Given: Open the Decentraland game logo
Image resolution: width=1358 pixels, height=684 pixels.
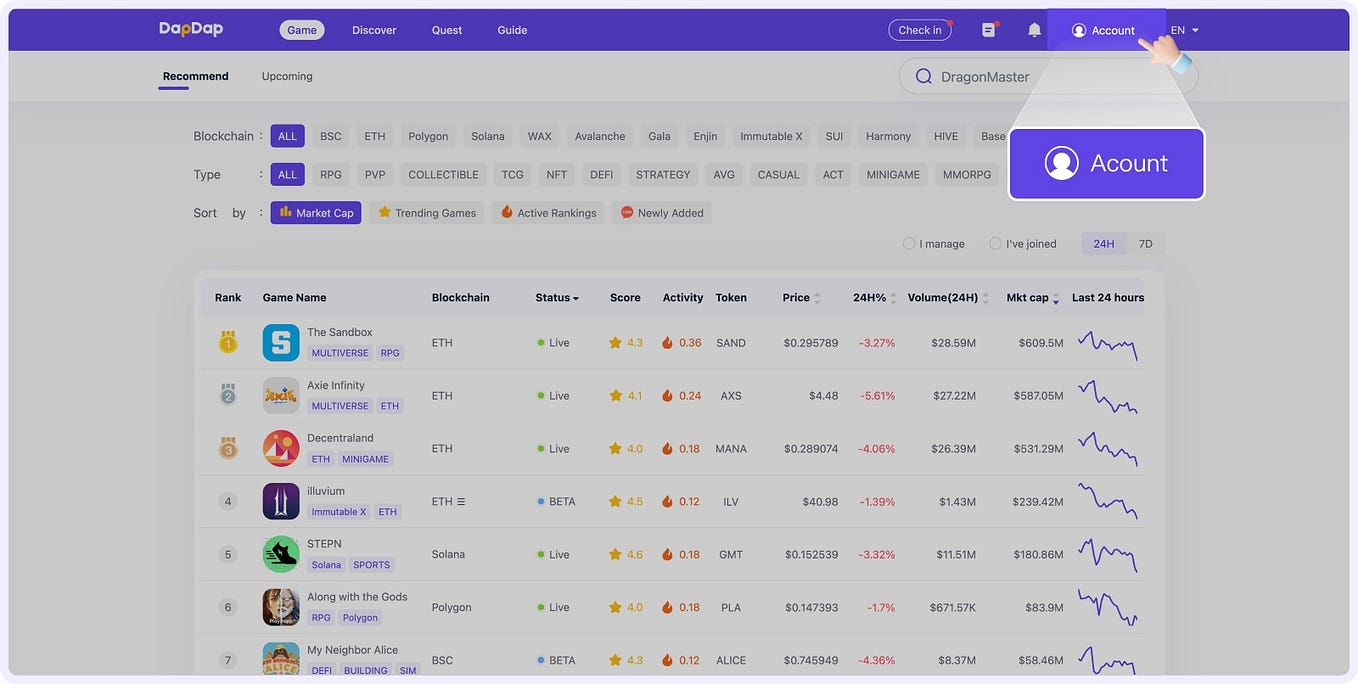Looking at the screenshot, I should click(x=281, y=449).
